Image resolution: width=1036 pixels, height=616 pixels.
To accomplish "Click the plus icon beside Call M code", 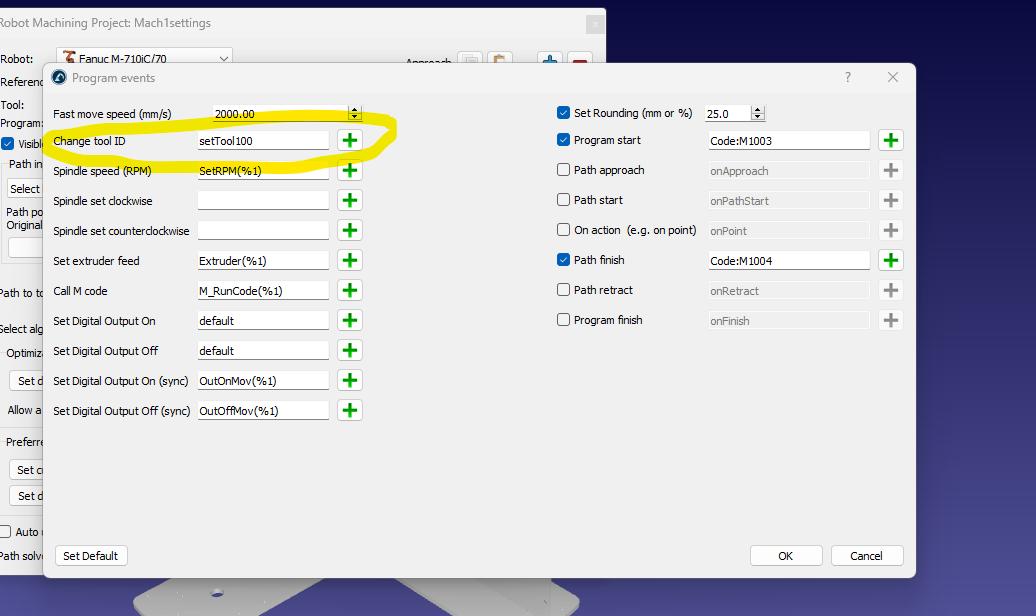I will point(350,291).
